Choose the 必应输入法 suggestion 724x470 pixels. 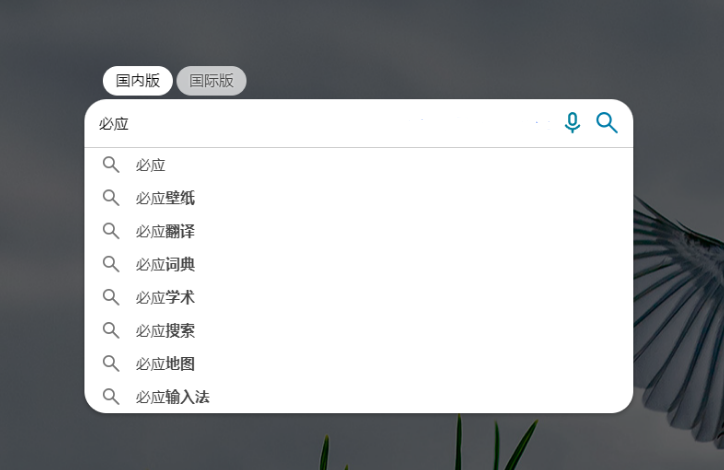[x=359, y=397]
